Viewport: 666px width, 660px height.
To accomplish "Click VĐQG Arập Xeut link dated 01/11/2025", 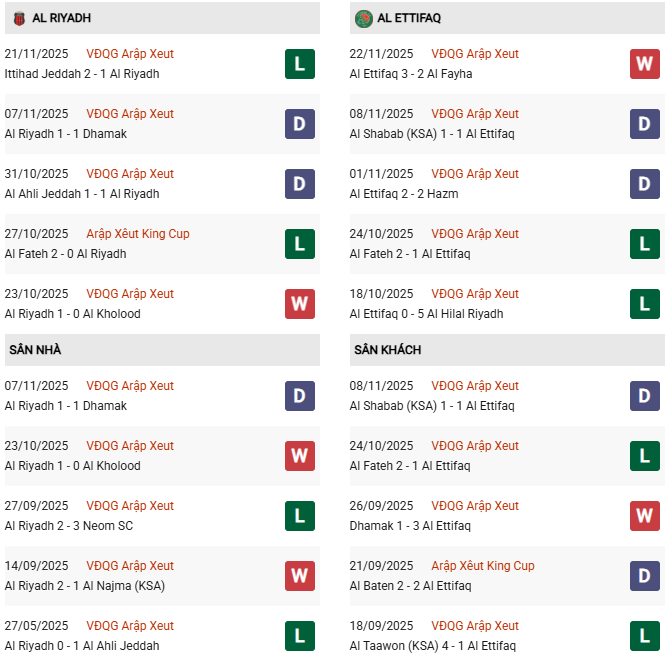I will 475,174.
